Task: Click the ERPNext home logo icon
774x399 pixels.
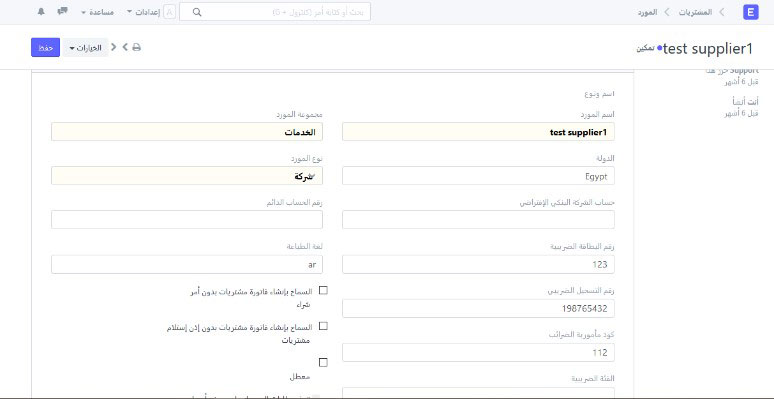Action: 750,12
